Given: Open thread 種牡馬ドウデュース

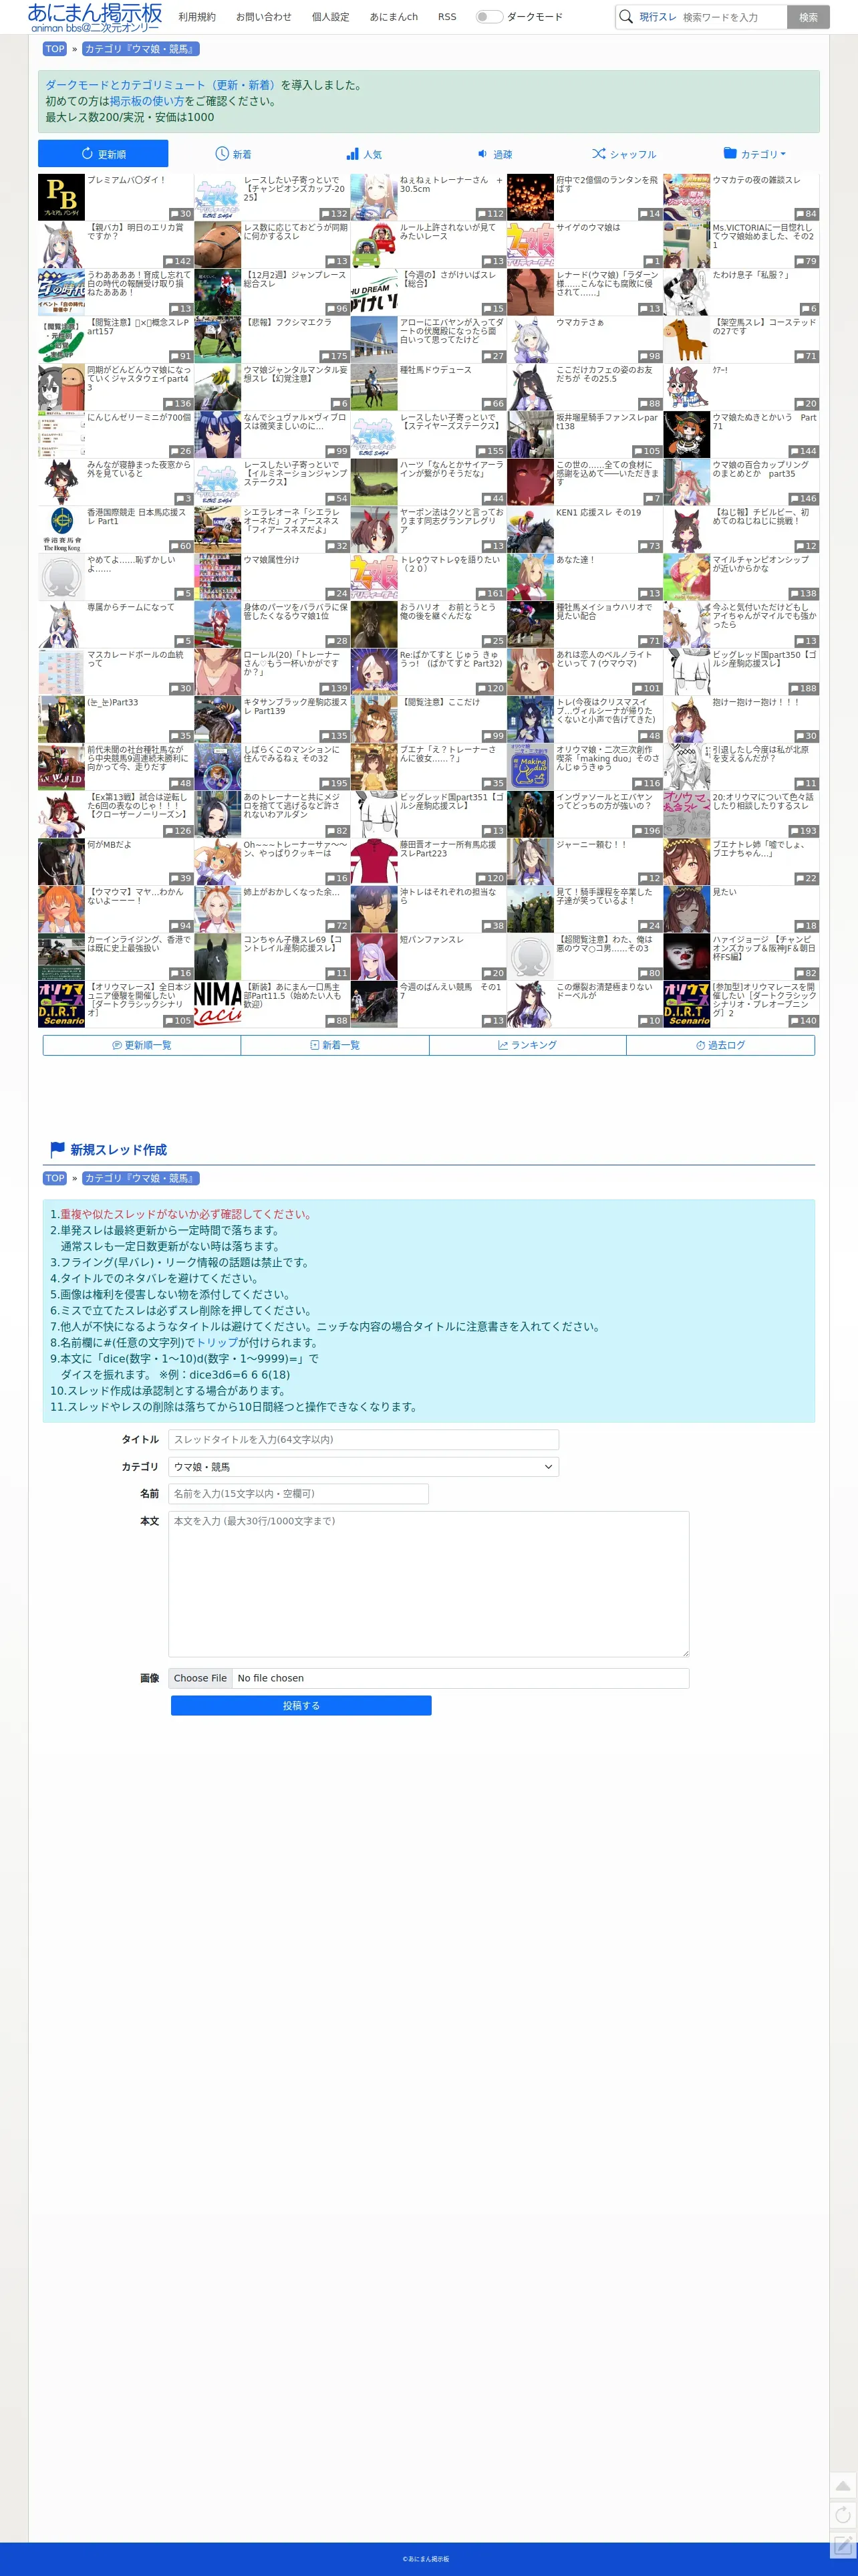Looking at the screenshot, I should pyautogui.click(x=435, y=370).
